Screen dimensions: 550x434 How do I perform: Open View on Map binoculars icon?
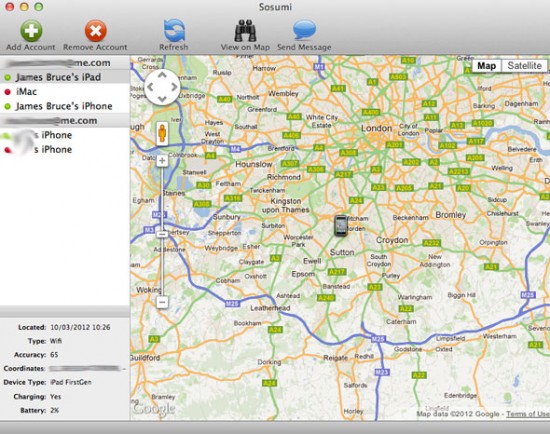point(245,31)
